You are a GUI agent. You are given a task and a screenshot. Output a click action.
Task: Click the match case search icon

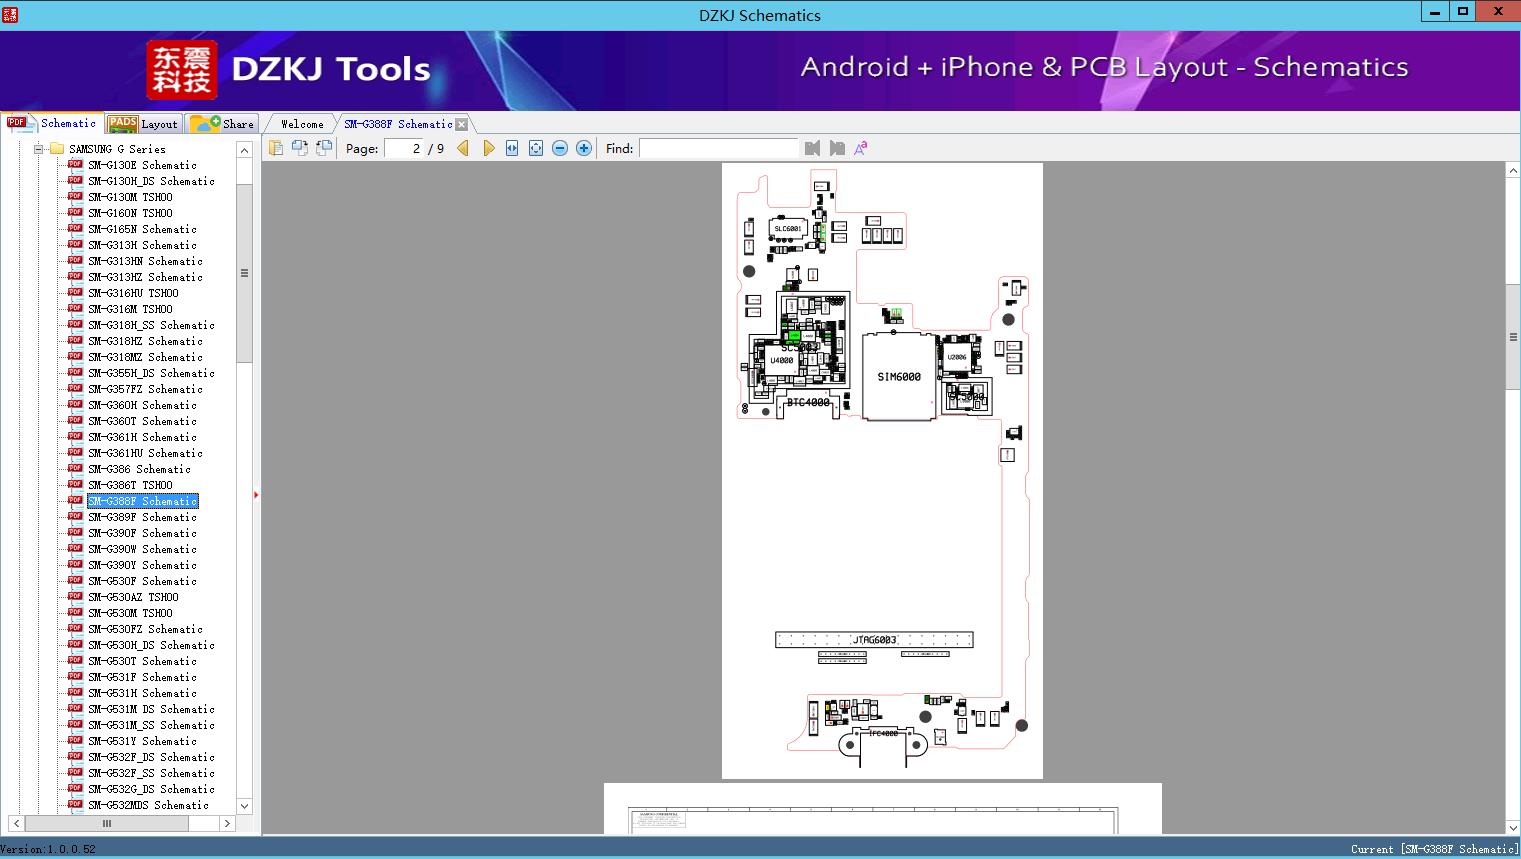(860, 148)
